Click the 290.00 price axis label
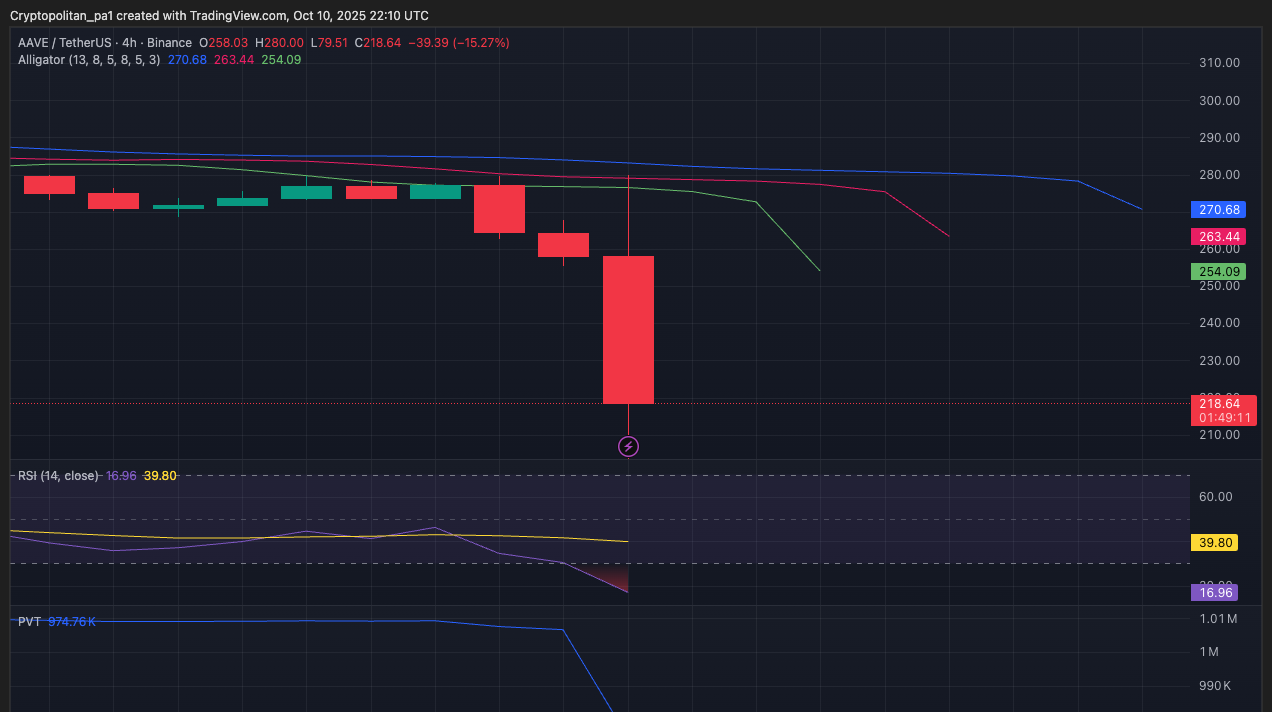1272x712 pixels. click(x=1219, y=138)
